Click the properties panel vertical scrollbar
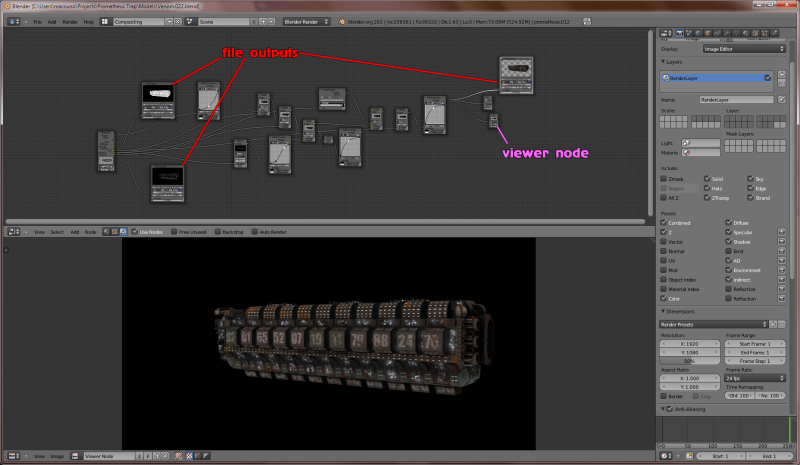 (791, 168)
